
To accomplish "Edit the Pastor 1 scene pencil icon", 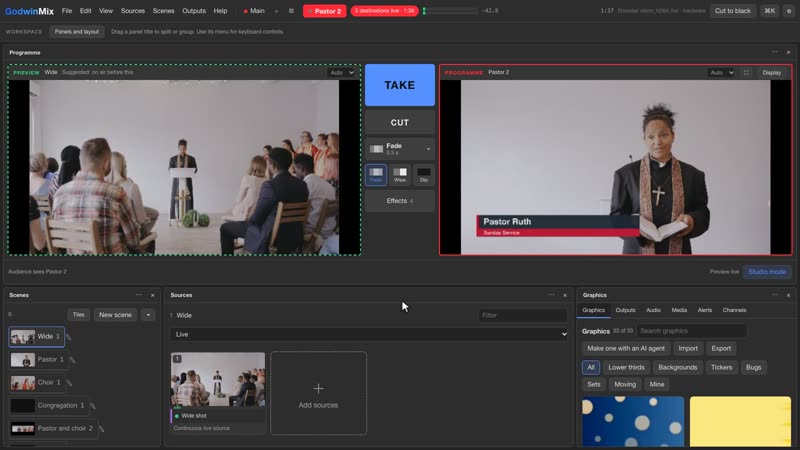I will pyautogui.click(x=72, y=360).
